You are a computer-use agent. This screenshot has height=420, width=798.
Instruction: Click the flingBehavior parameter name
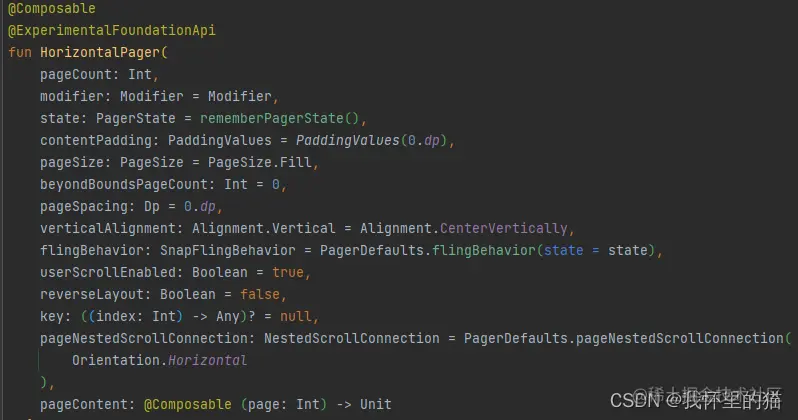click(92, 250)
